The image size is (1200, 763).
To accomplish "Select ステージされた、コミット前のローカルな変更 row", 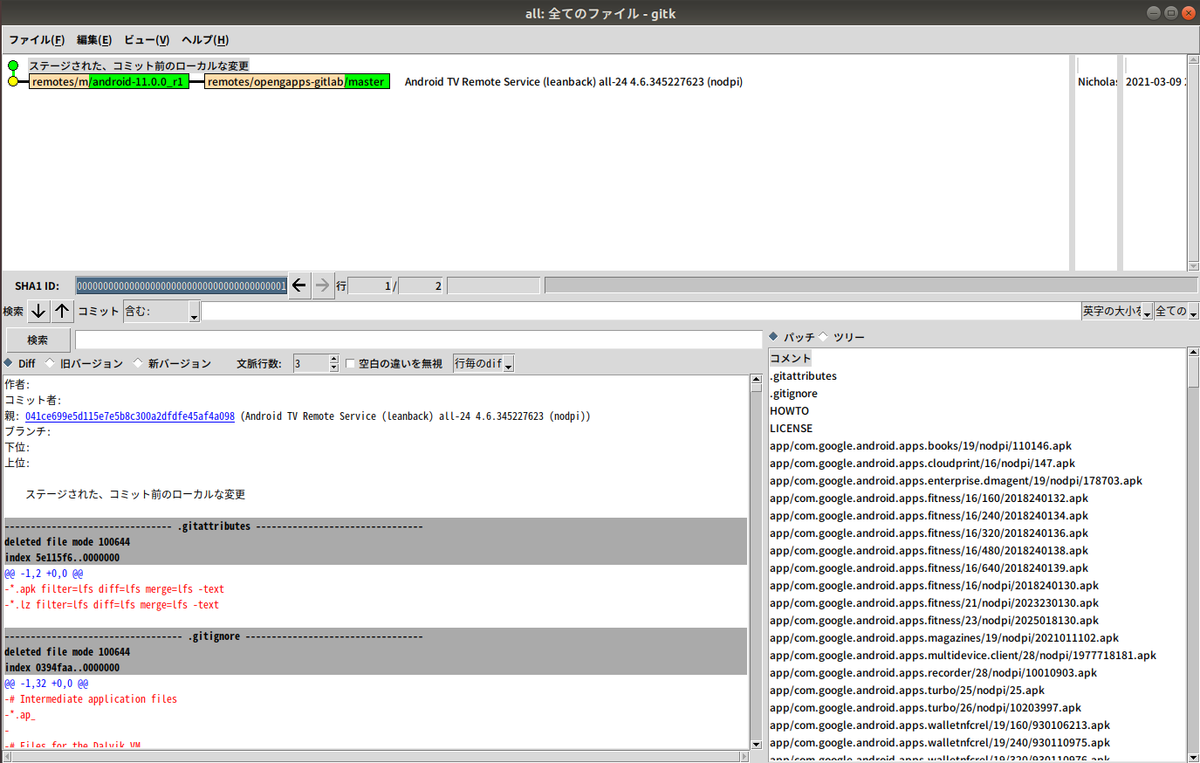I will click(x=138, y=66).
